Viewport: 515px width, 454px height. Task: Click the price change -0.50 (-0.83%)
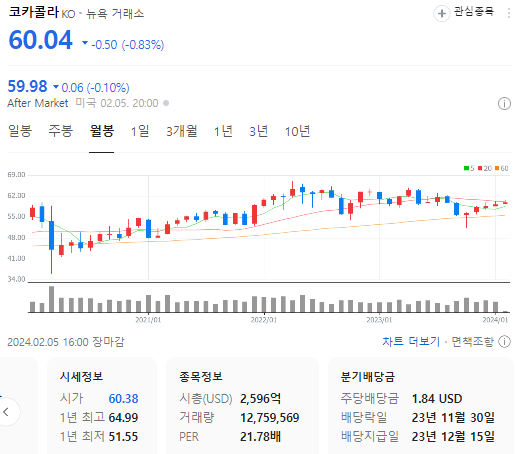(x=128, y=44)
